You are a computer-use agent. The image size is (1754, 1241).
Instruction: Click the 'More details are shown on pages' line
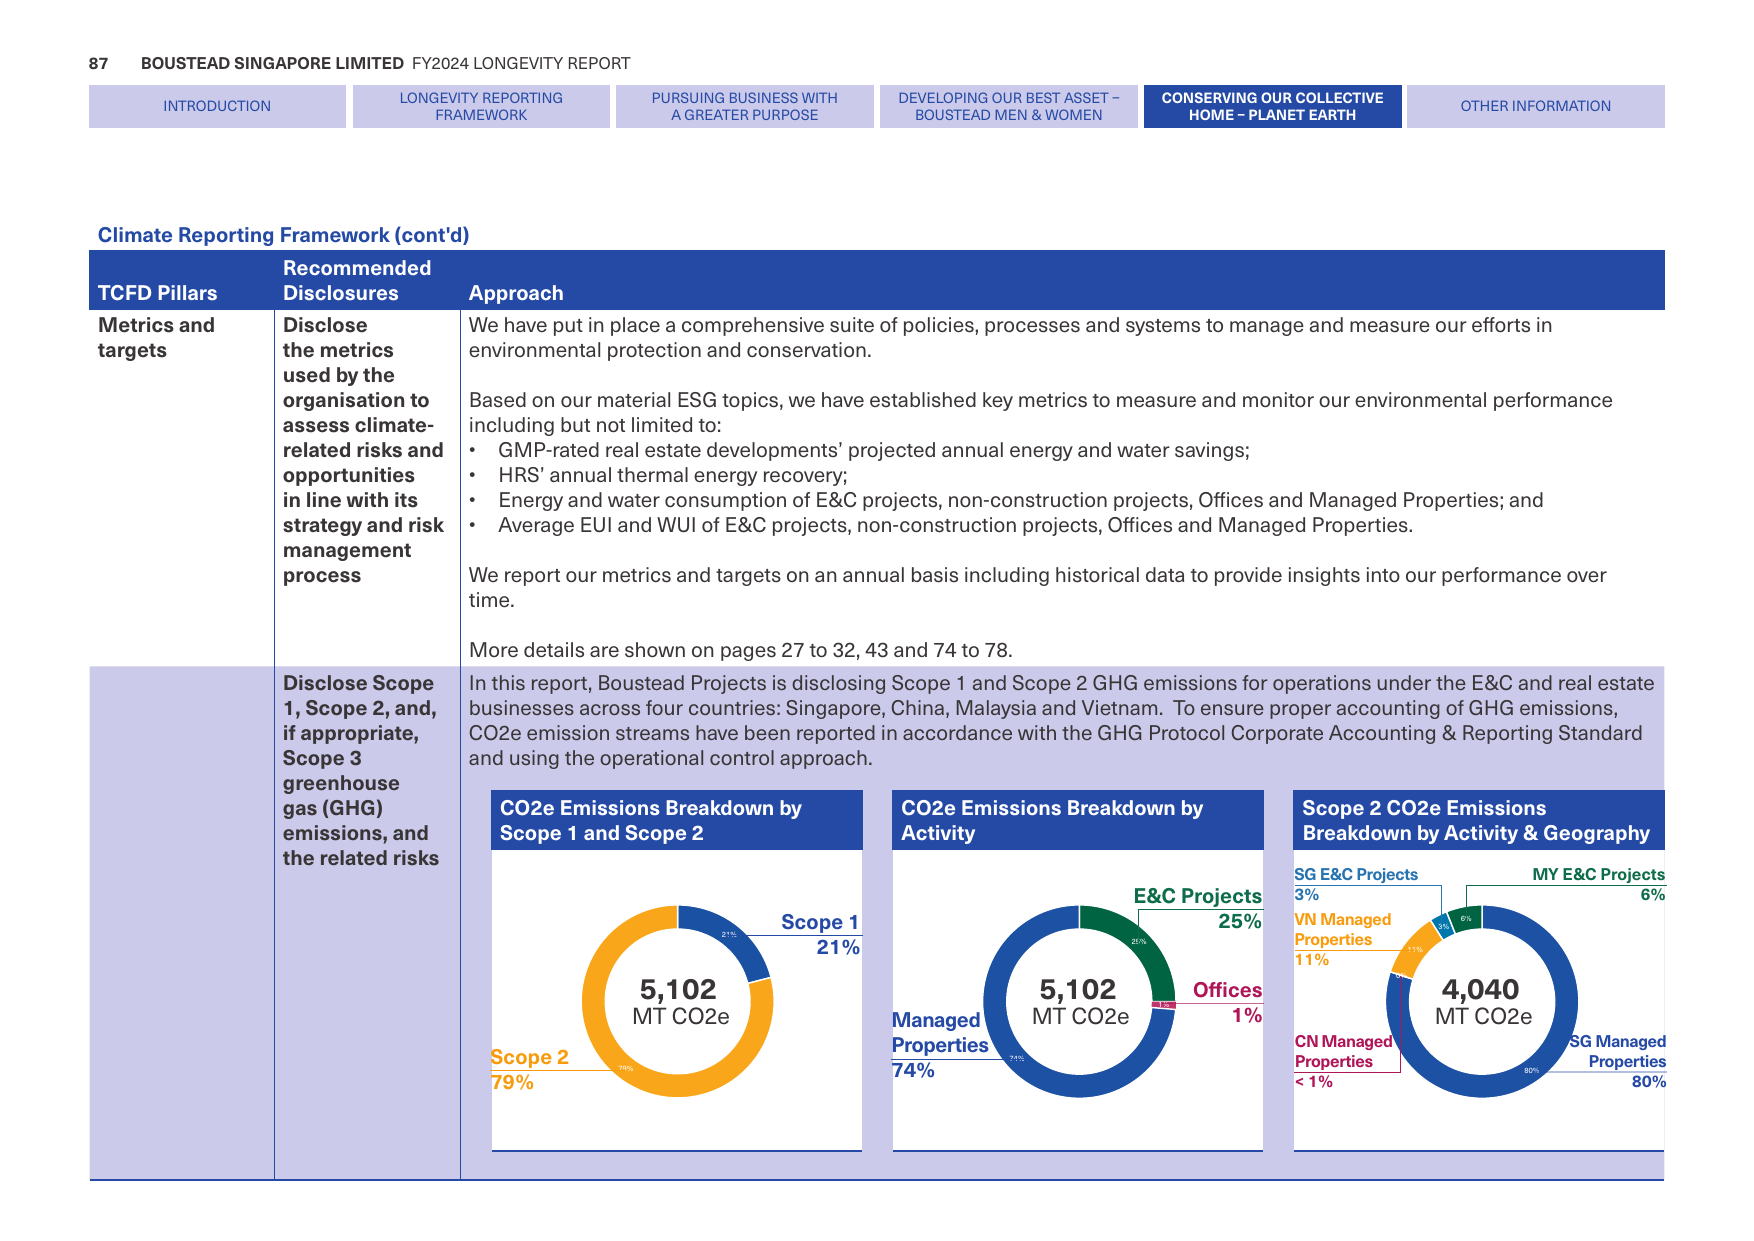740,650
